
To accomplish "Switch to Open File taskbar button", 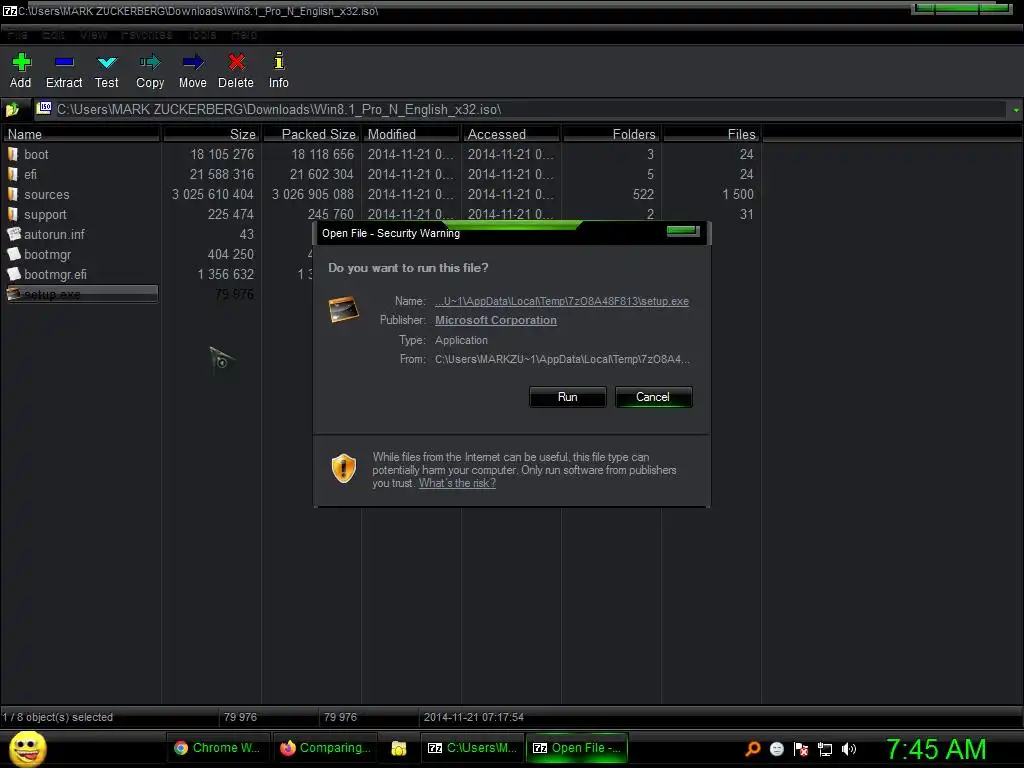I will pos(577,748).
